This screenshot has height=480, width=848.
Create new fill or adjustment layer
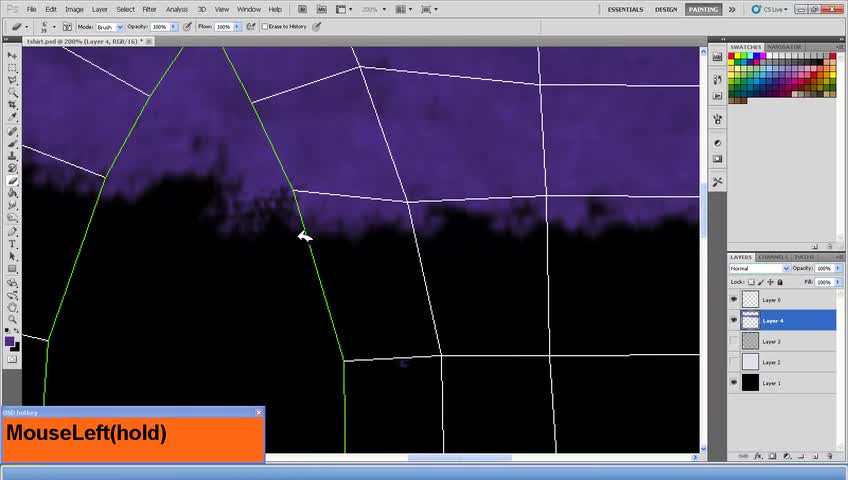(x=787, y=456)
